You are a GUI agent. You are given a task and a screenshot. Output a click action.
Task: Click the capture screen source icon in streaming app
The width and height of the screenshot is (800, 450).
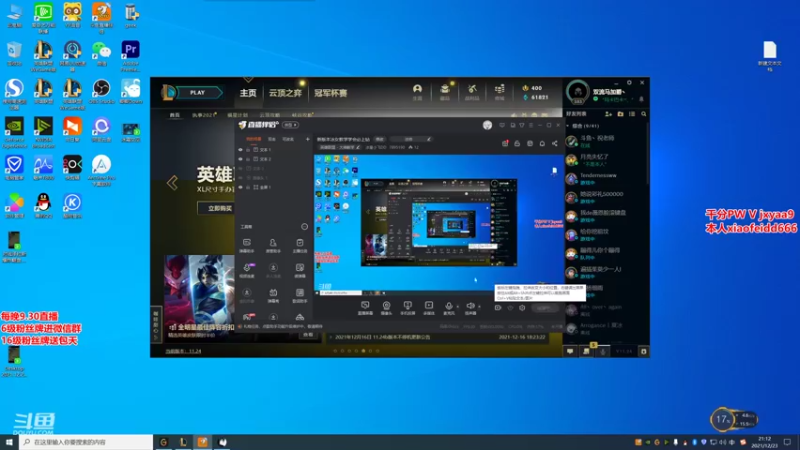365,308
